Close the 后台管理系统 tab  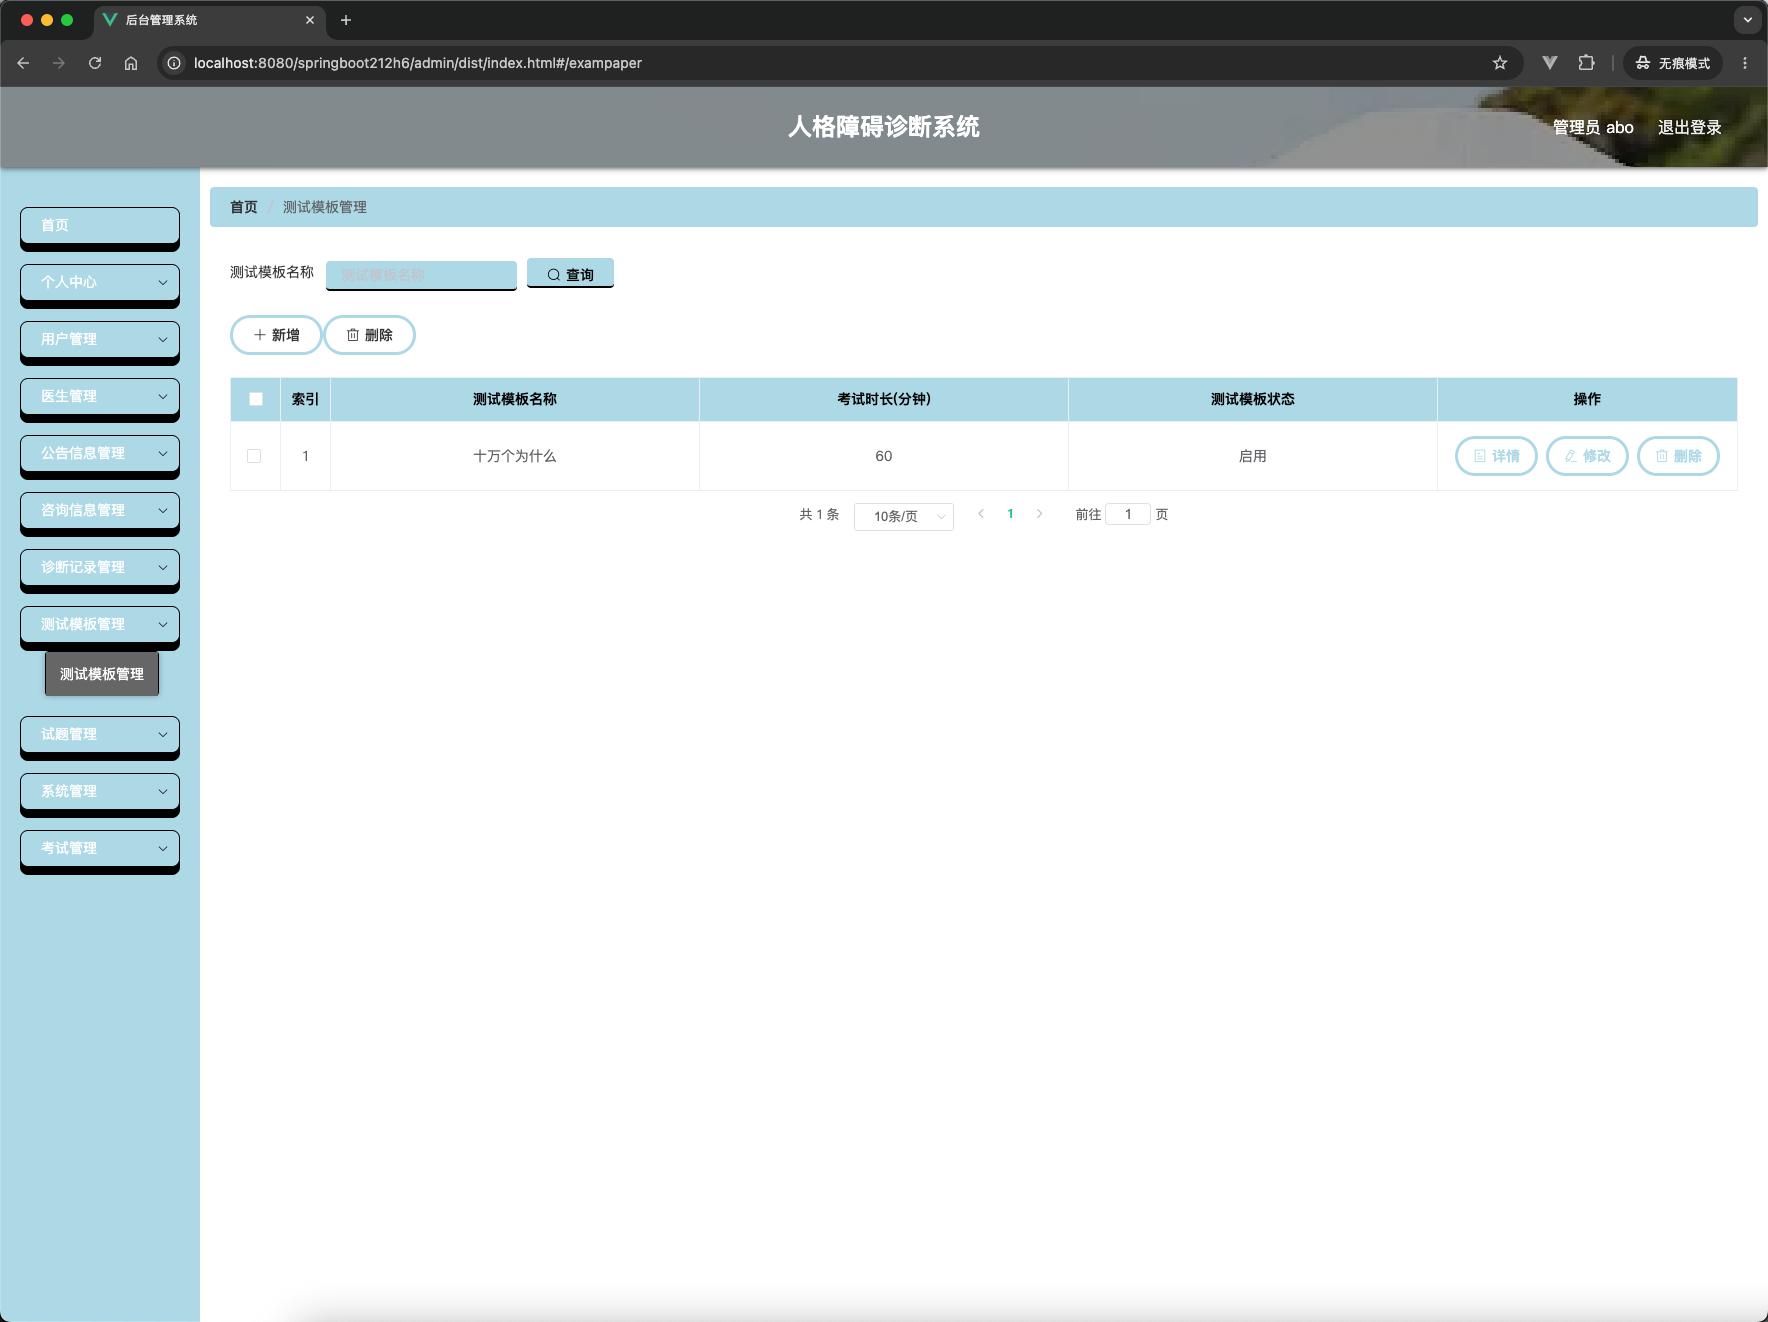310,20
